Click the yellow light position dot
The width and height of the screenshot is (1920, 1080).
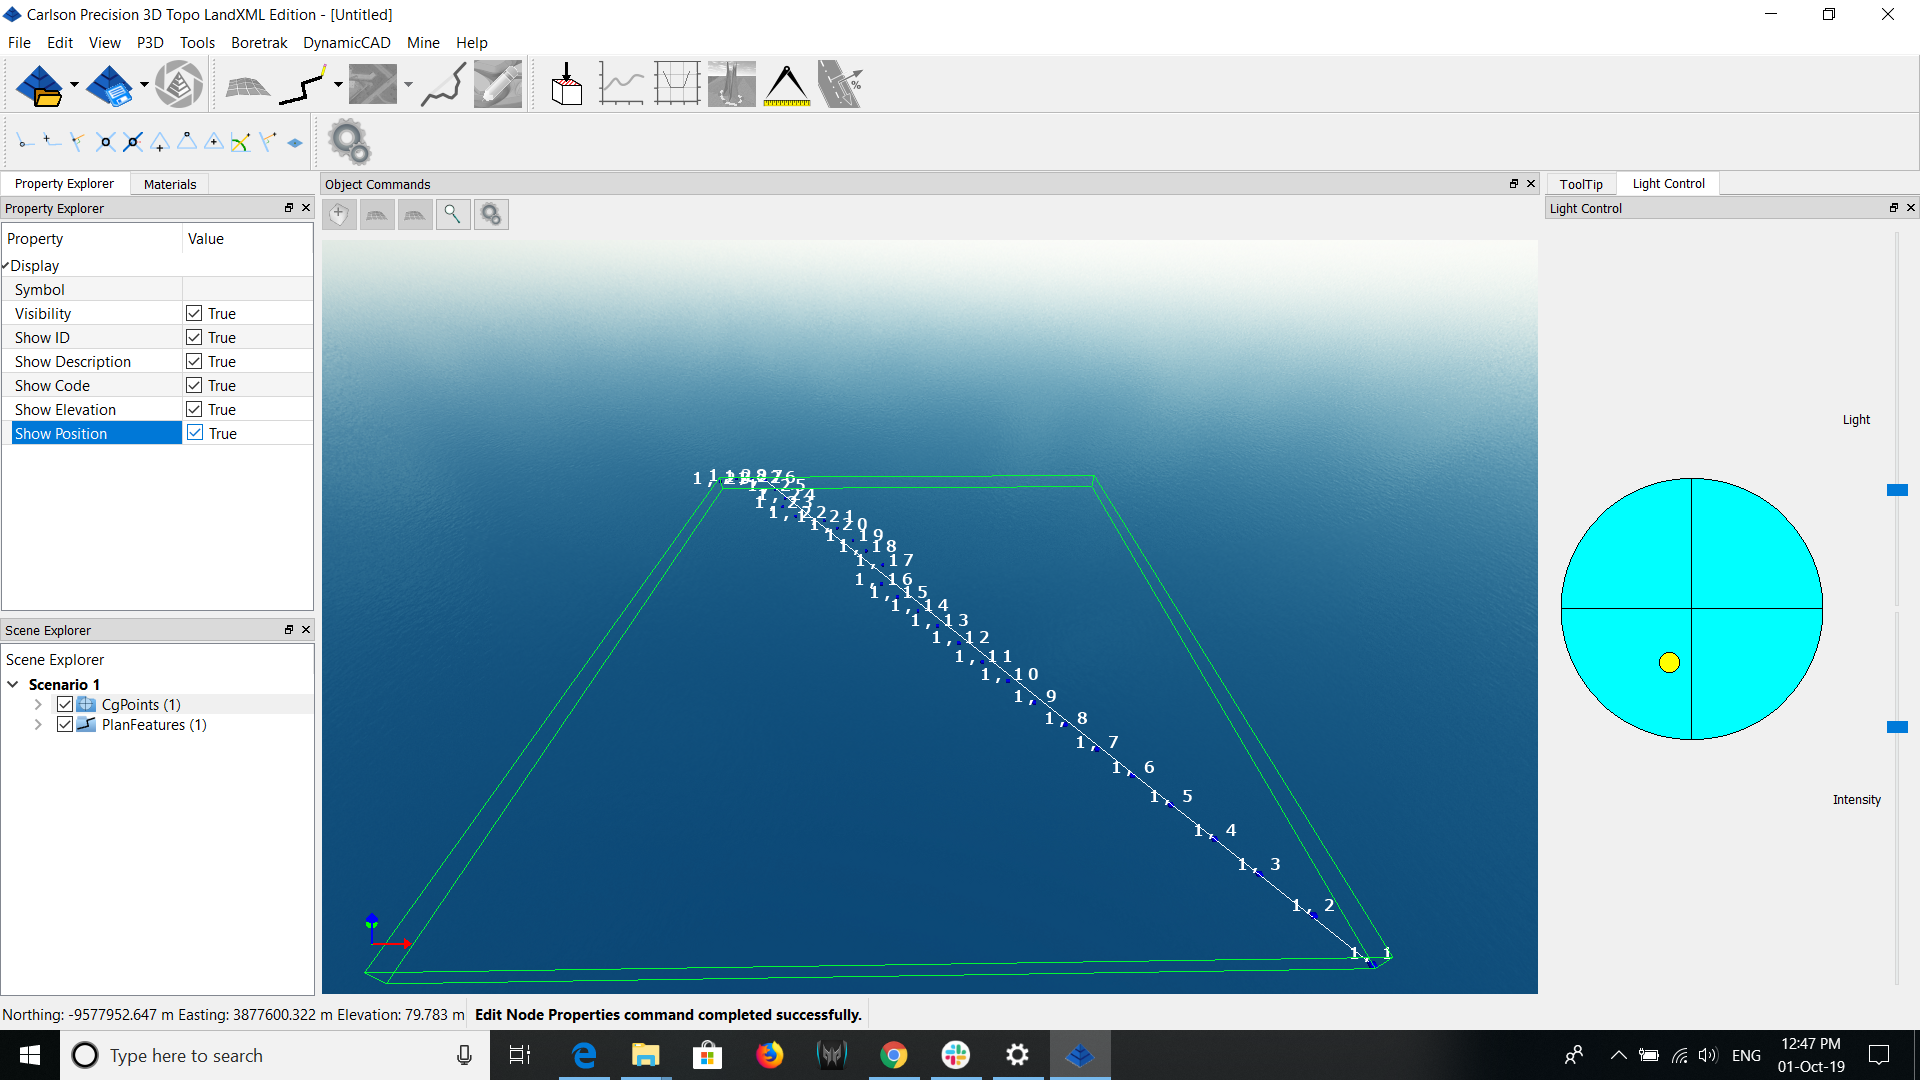[1669, 662]
